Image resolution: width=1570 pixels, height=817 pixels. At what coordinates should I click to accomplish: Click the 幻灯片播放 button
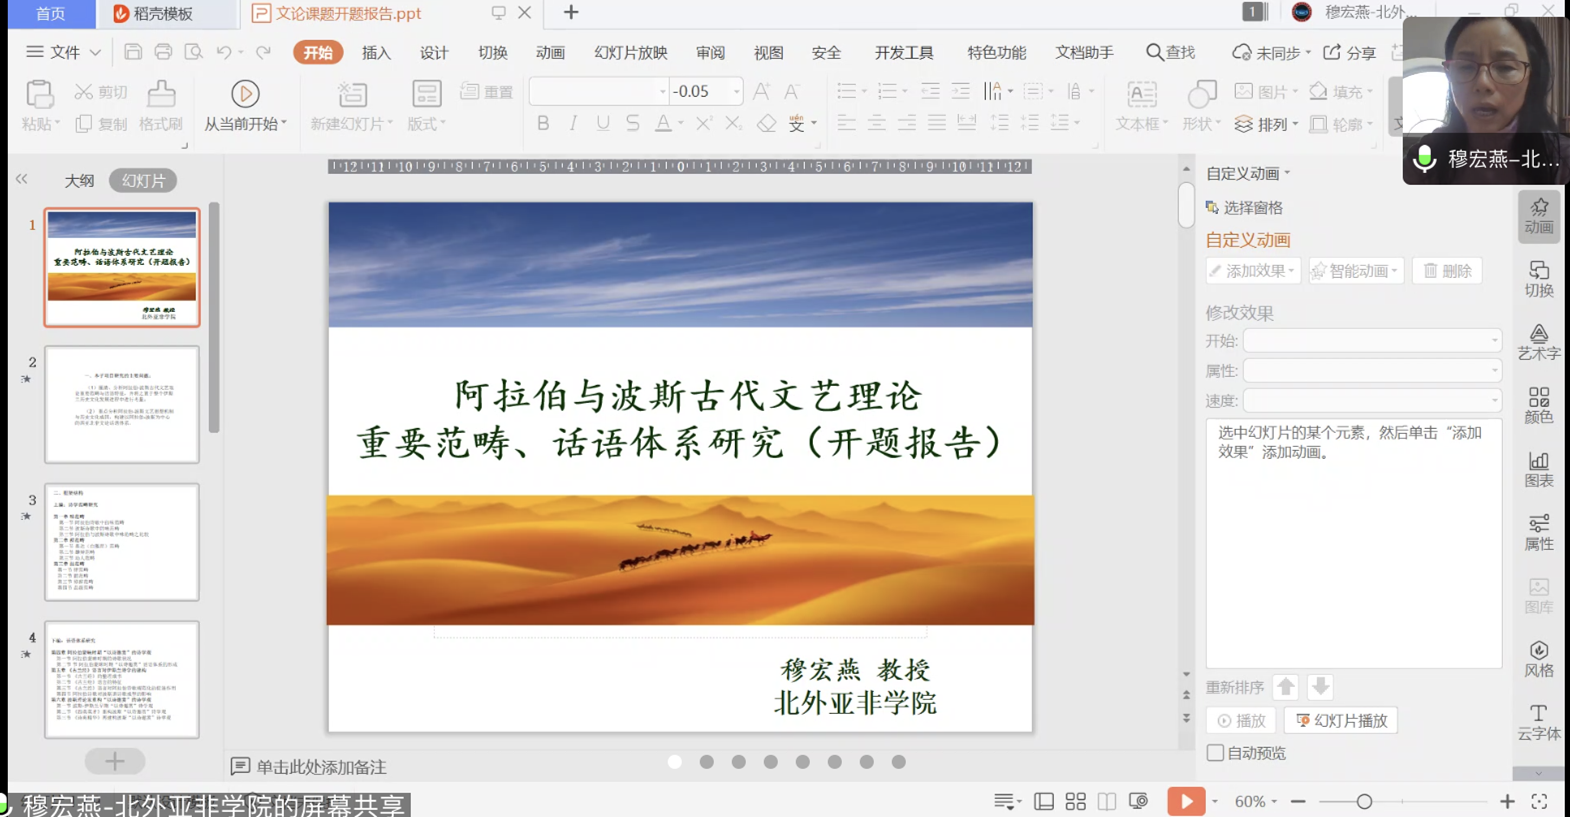[1341, 720]
